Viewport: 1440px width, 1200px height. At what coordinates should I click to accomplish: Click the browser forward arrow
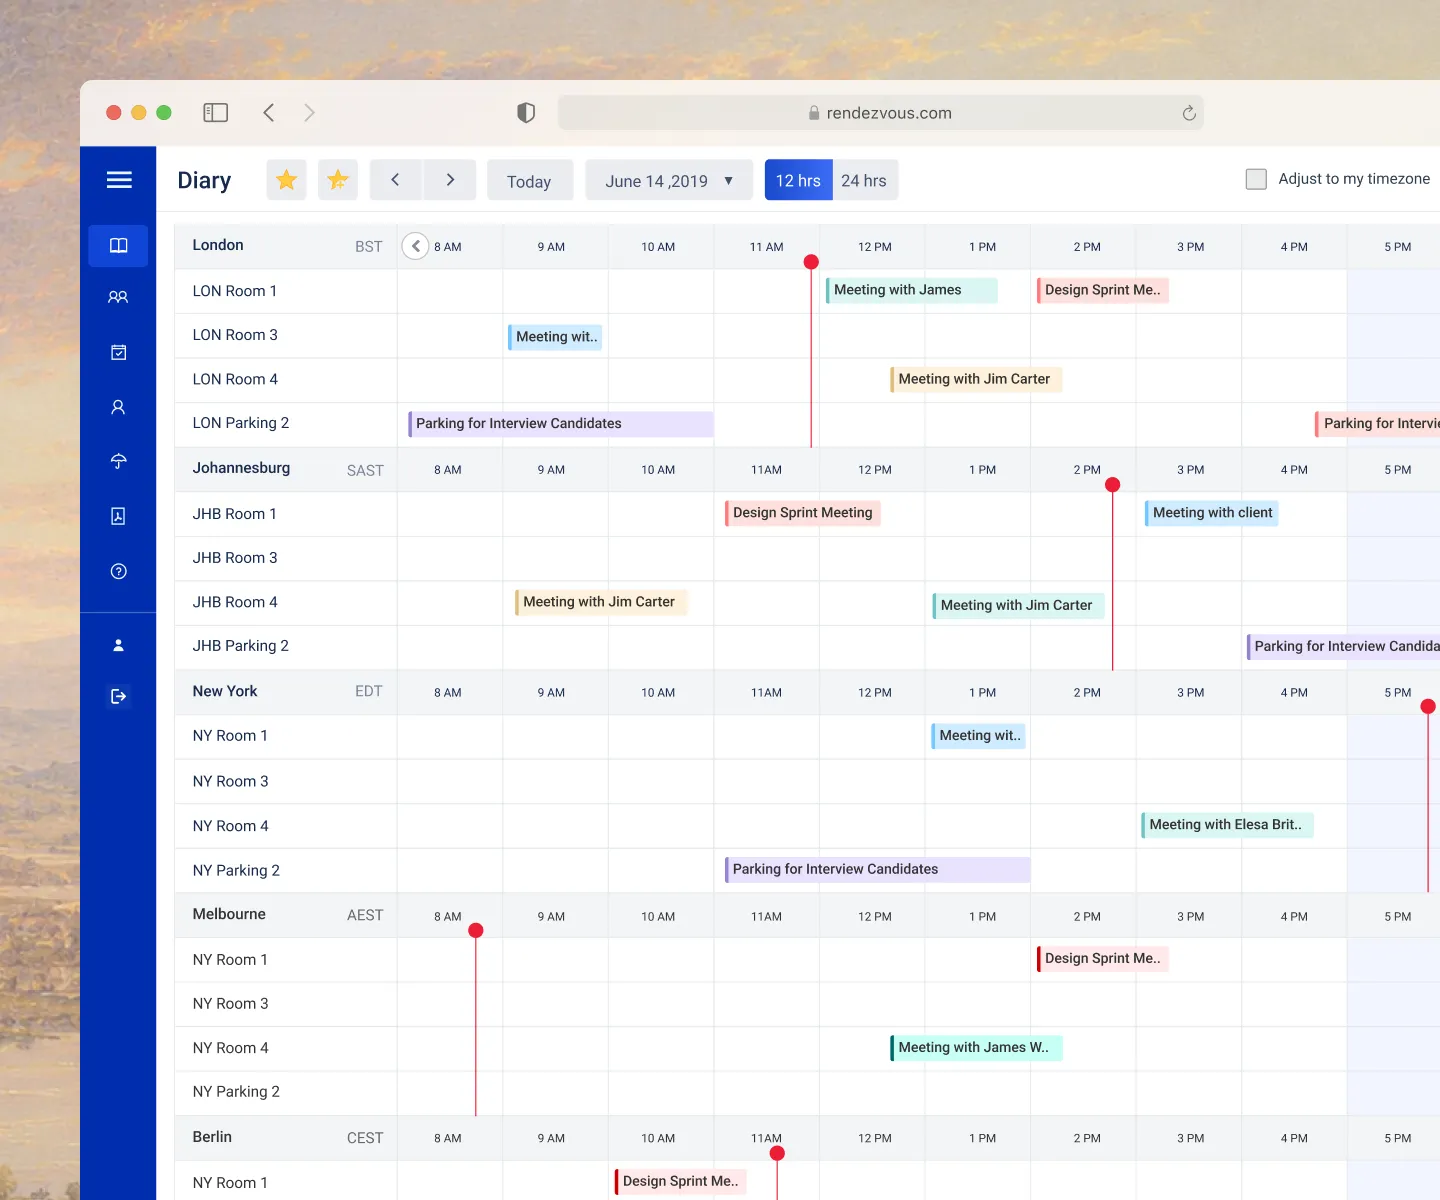pos(309,113)
